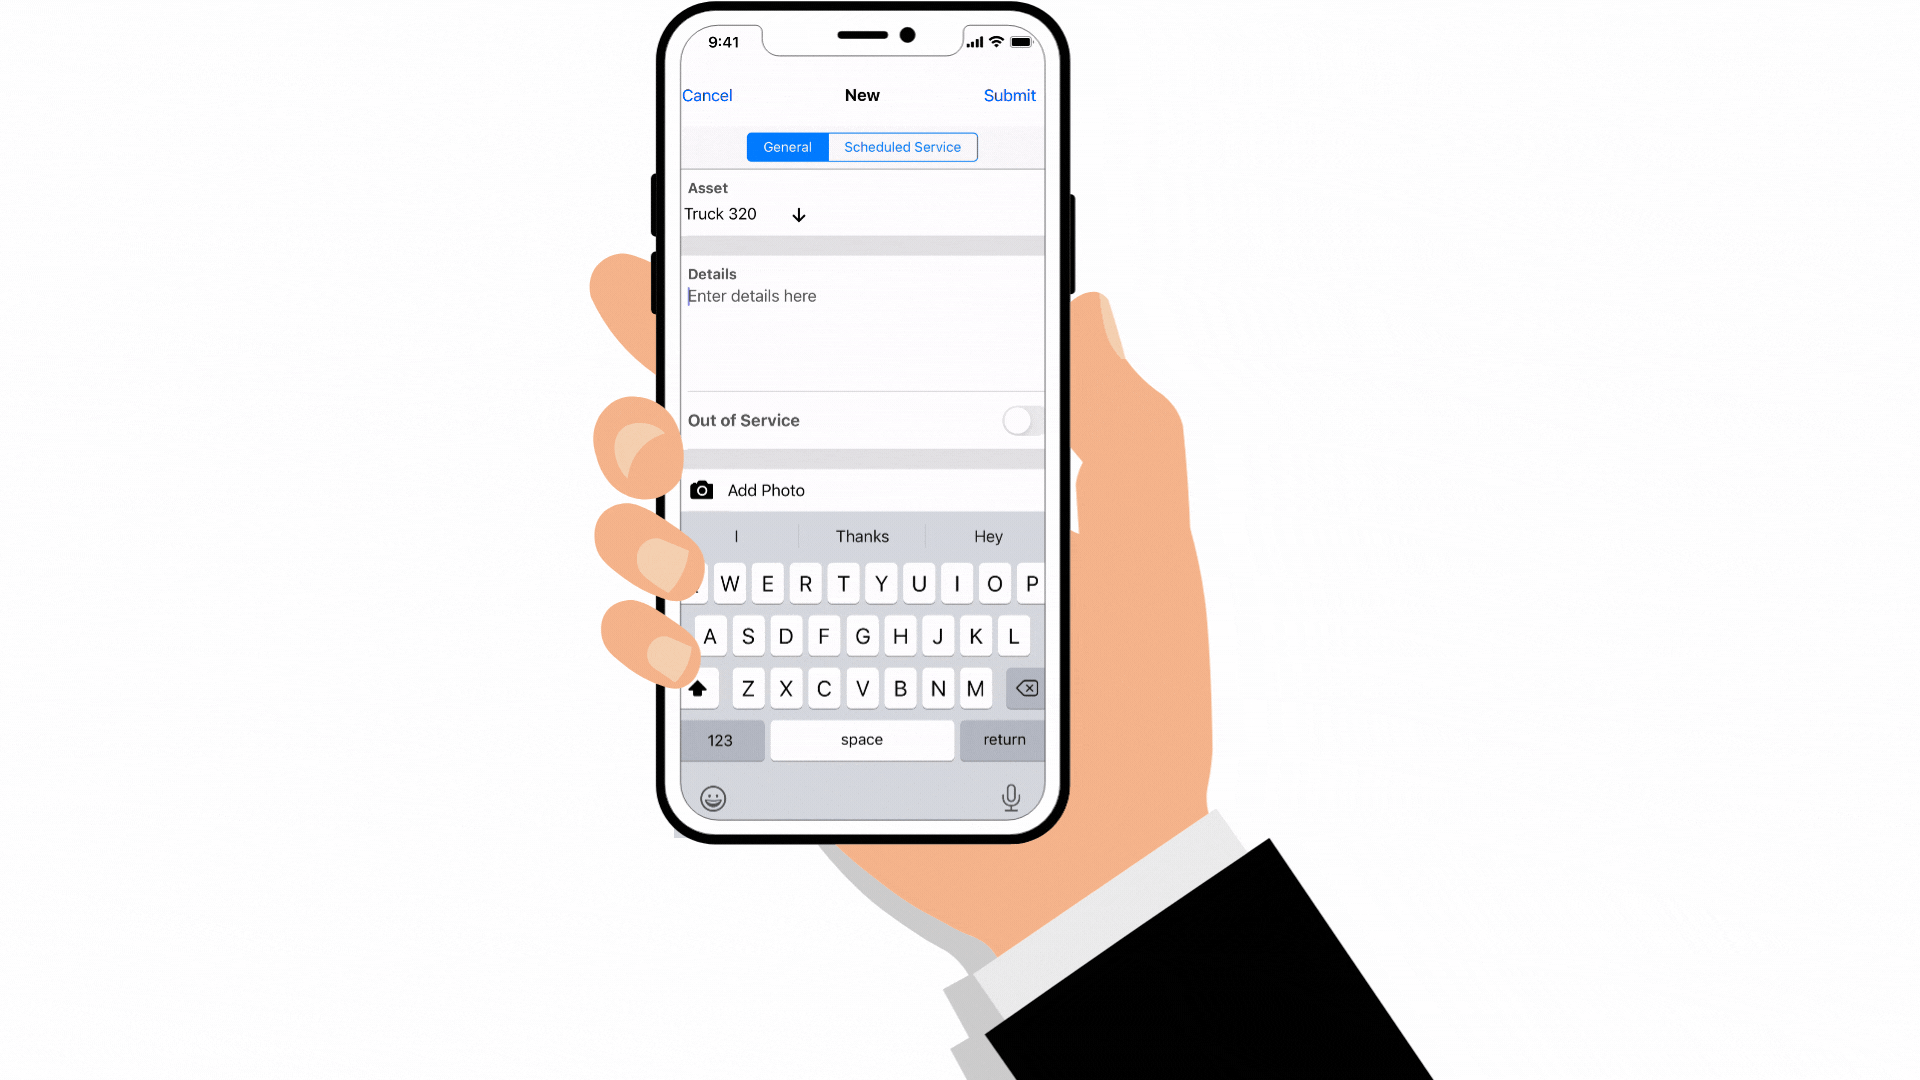Image resolution: width=1920 pixels, height=1080 pixels.
Task: Tap the emoji icon on keyboard
Action: coord(712,798)
